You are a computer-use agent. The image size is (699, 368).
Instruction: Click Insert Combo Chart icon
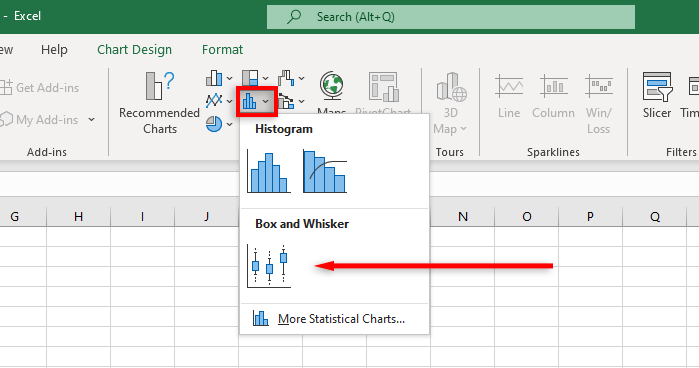click(x=286, y=102)
